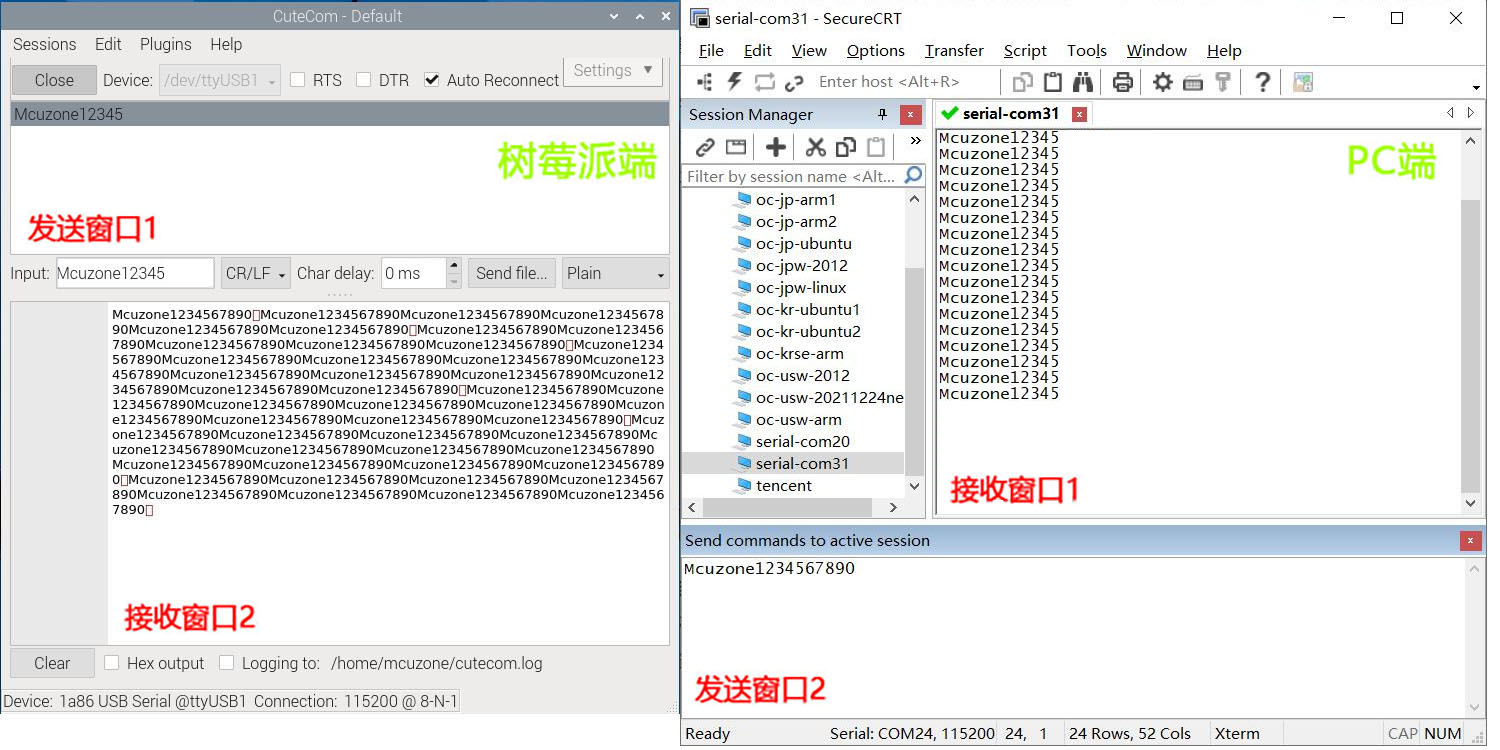Open the Tools menu in SecureCRT
This screenshot has width=1500, height=750.
1087,50
